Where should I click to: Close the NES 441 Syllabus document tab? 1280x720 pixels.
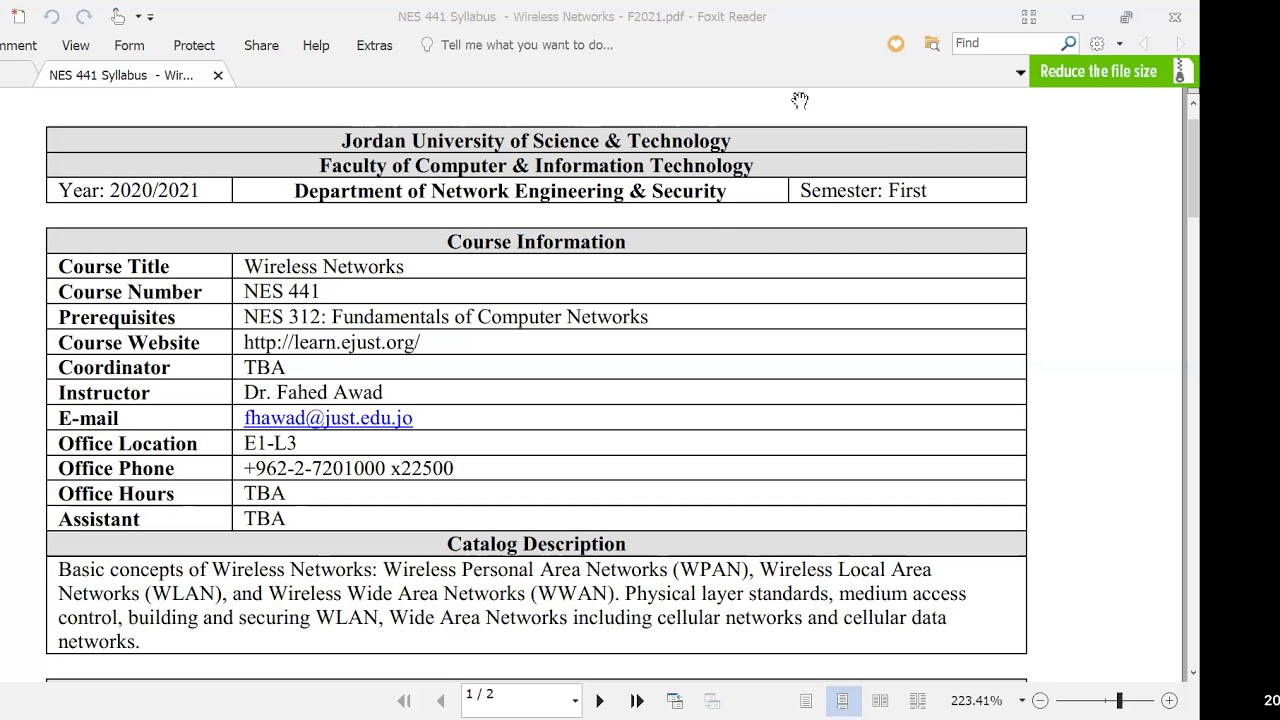pyautogui.click(x=218, y=75)
